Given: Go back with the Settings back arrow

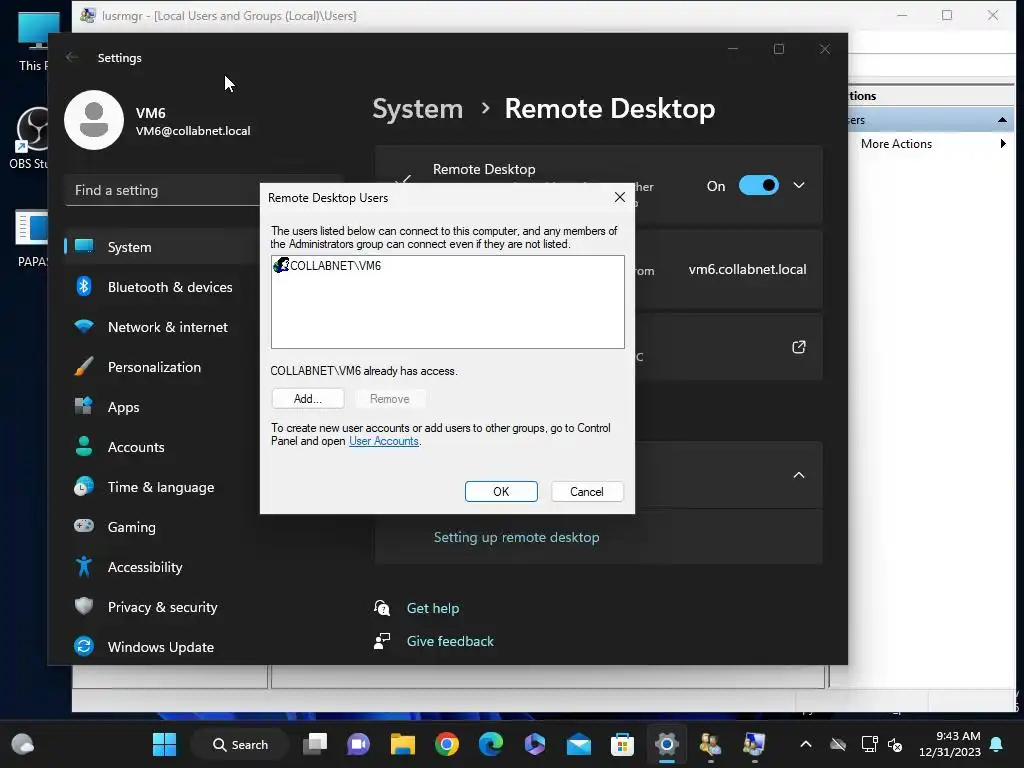Looking at the screenshot, I should (x=72, y=57).
